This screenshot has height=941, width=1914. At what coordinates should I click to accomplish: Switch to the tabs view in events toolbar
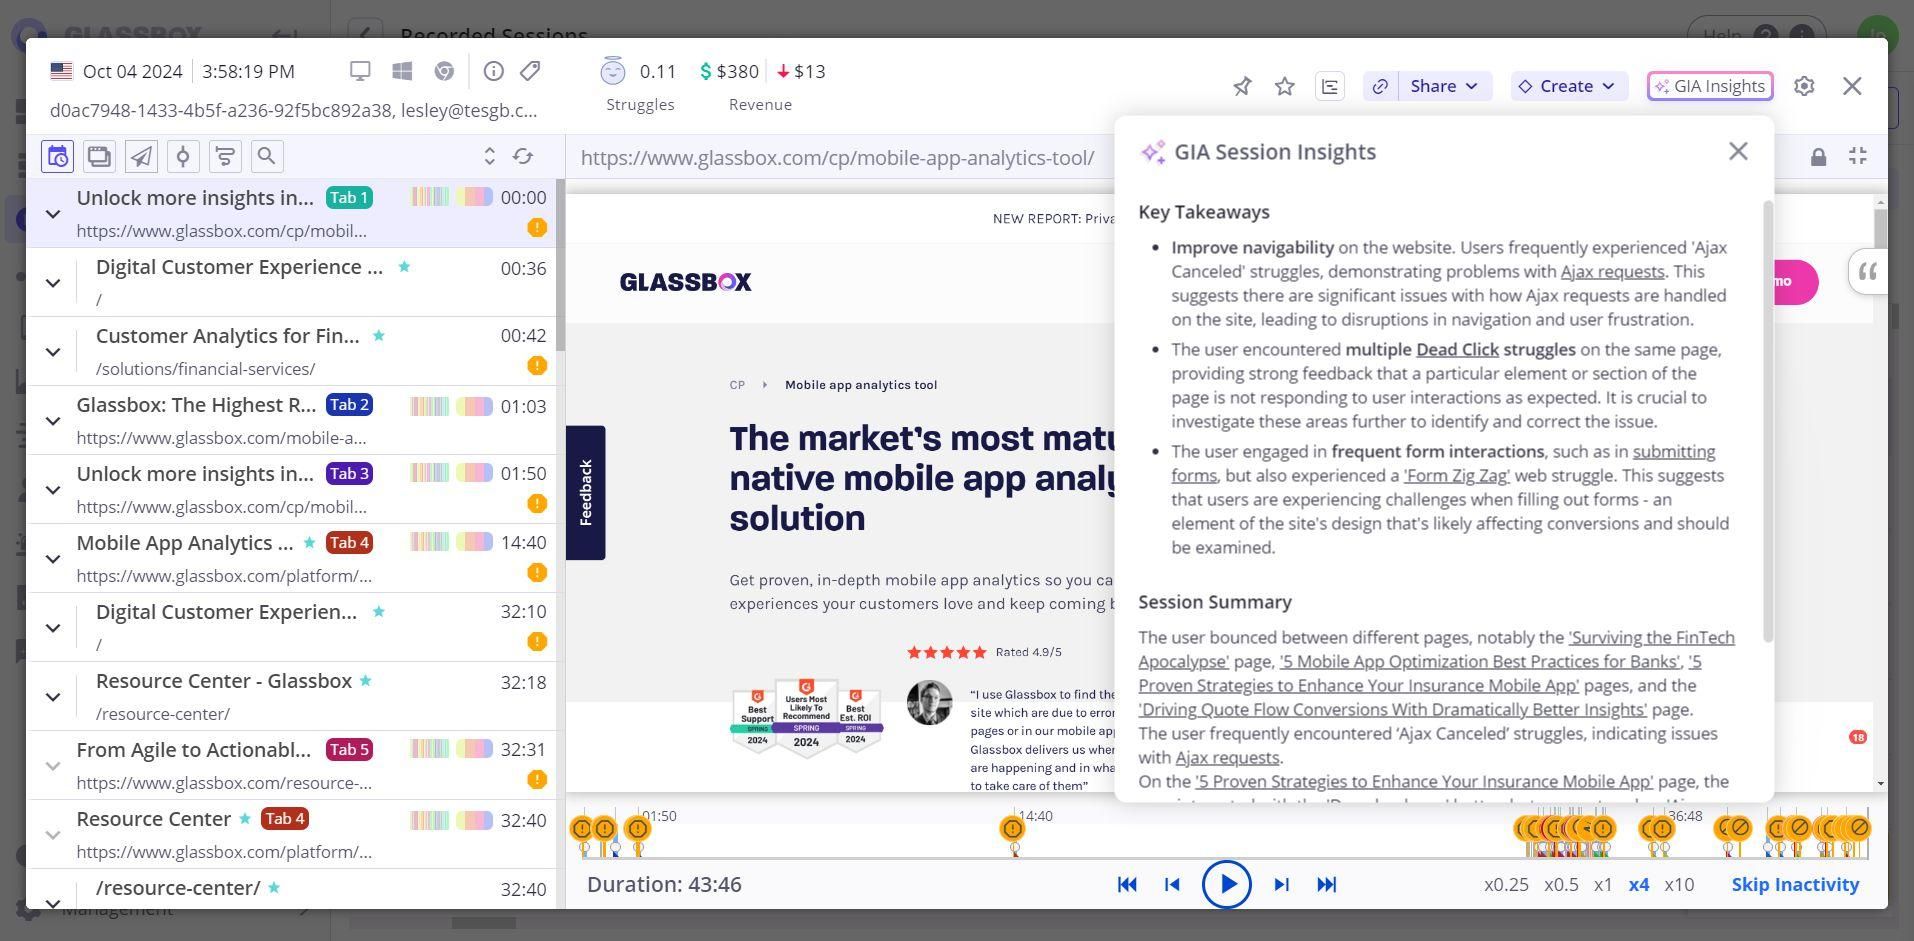pos(99,156)
